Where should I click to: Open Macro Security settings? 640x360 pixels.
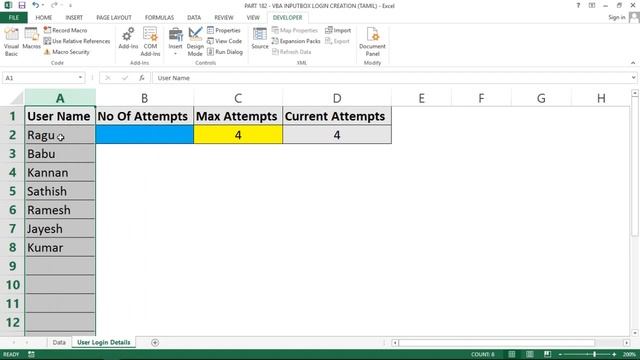coord(67,52)
